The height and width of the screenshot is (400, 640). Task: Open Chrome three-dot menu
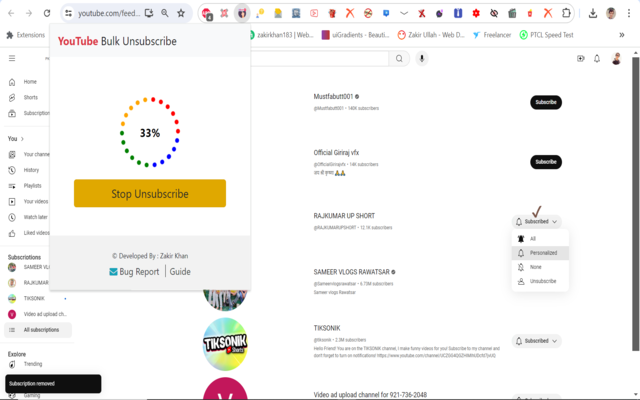(629, 13)
